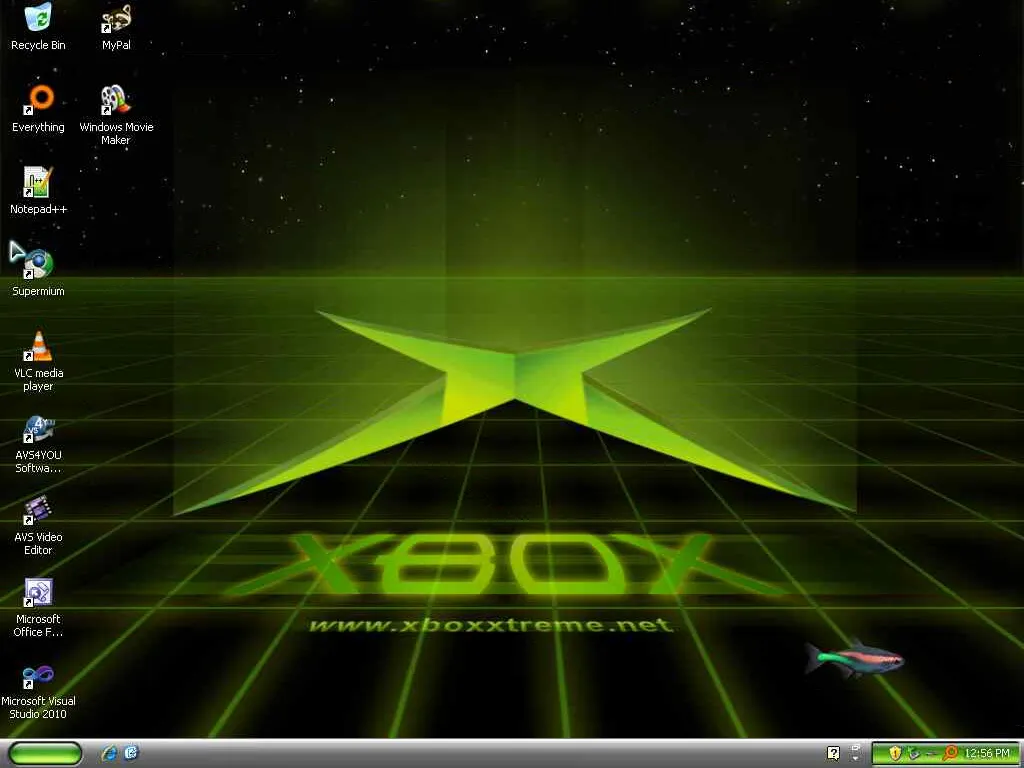Click the yellow security shield tray icon

pyautogui.click(x=895, y=753)
